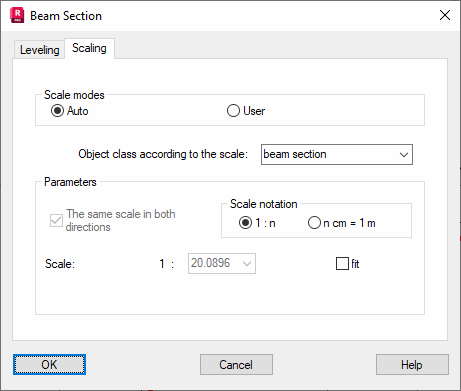
Task: Confirm with the OK button
Action: pyautogui.click(x=49, y=365)
